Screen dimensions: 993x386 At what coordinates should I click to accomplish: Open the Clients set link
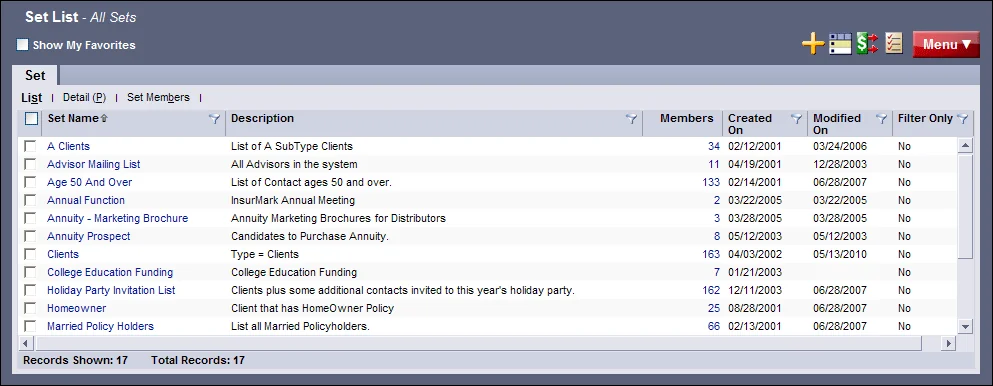click(x=63, y=254)
